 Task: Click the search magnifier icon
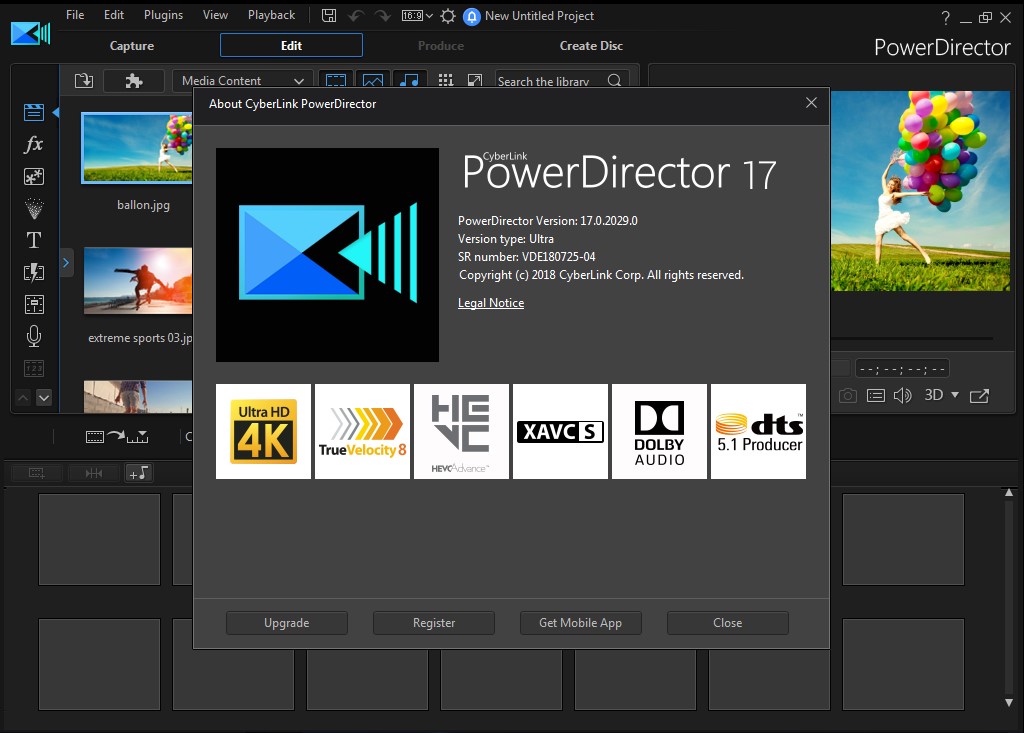click(x=614, y=80)
